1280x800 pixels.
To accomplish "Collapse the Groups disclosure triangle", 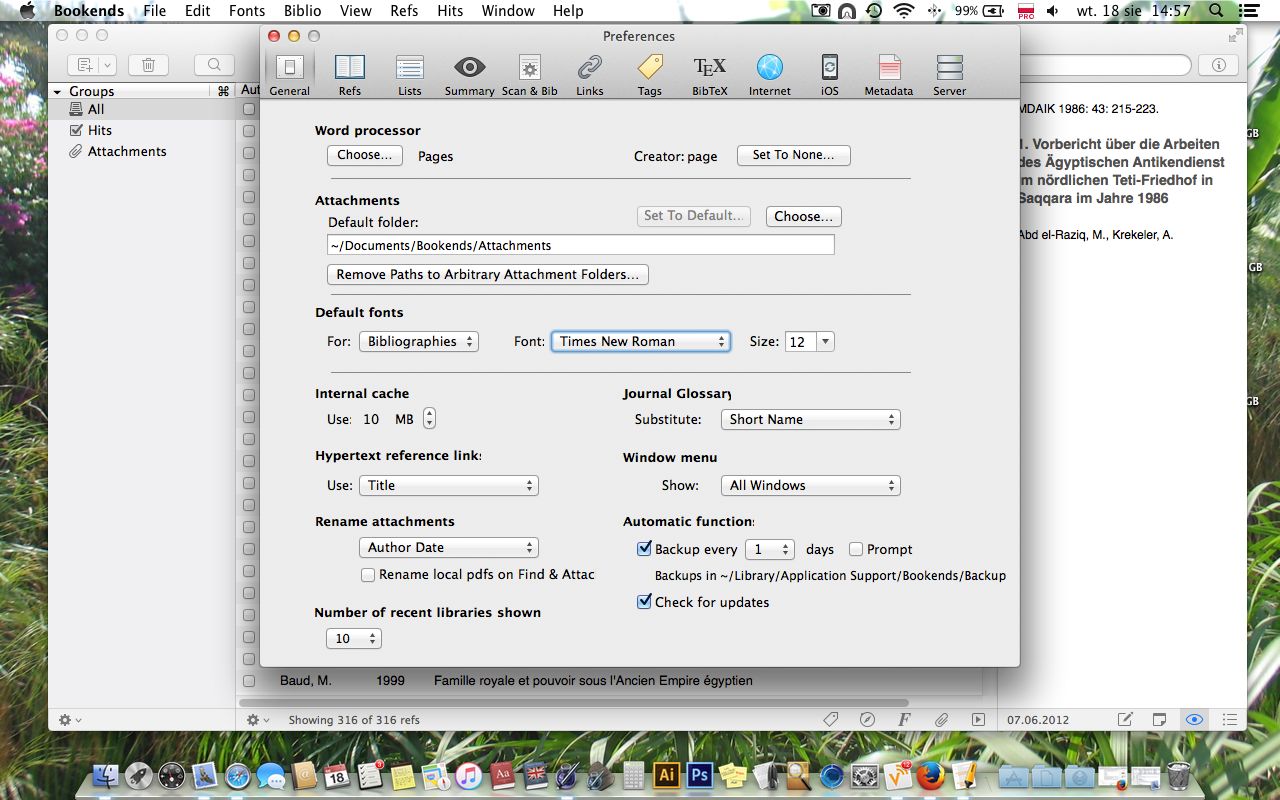I will click(58, 91).
